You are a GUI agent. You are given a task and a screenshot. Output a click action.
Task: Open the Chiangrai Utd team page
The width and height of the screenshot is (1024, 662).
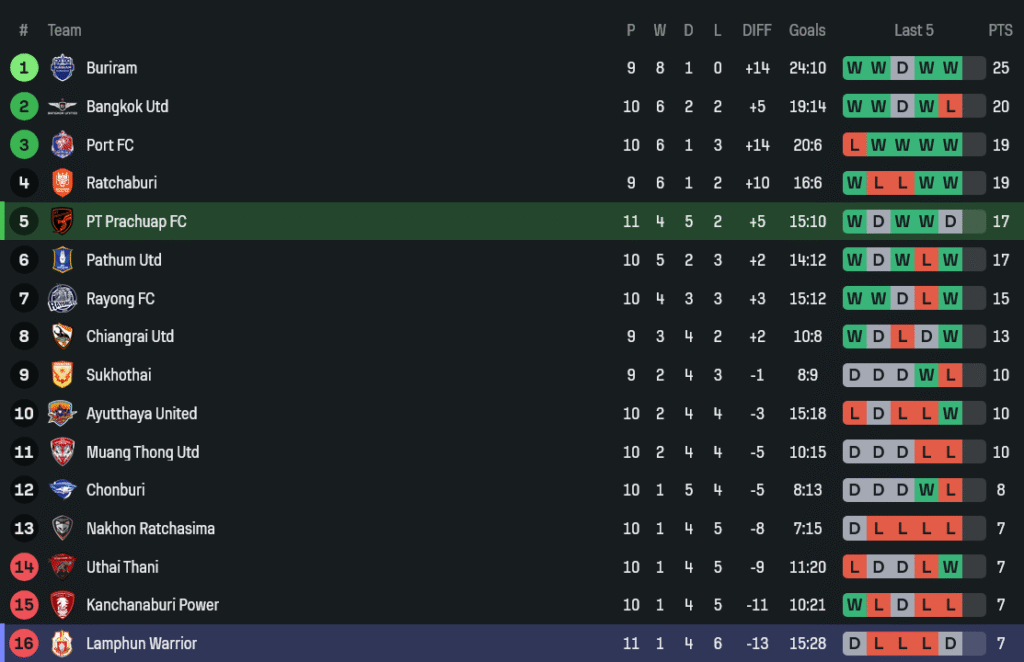tap(130, 337)
